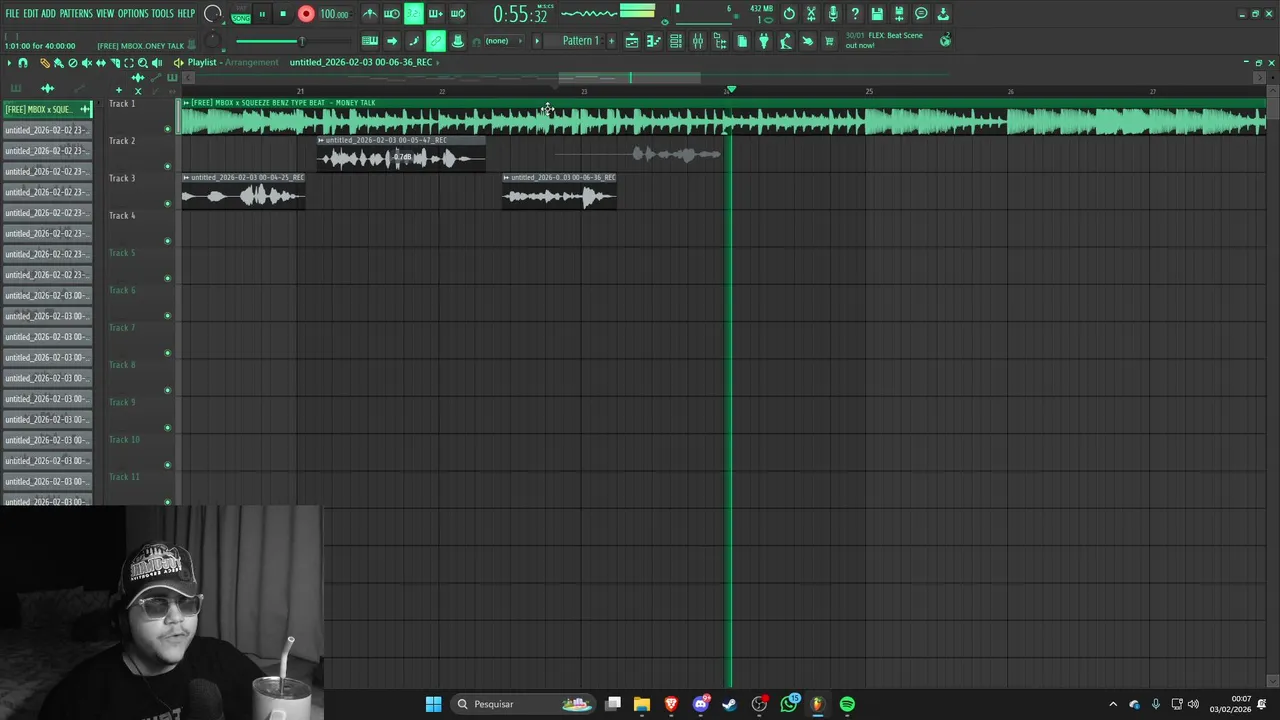Open the plugin database plug icon
Viewport: 1280px width, 720px height.
click(764, 41)
